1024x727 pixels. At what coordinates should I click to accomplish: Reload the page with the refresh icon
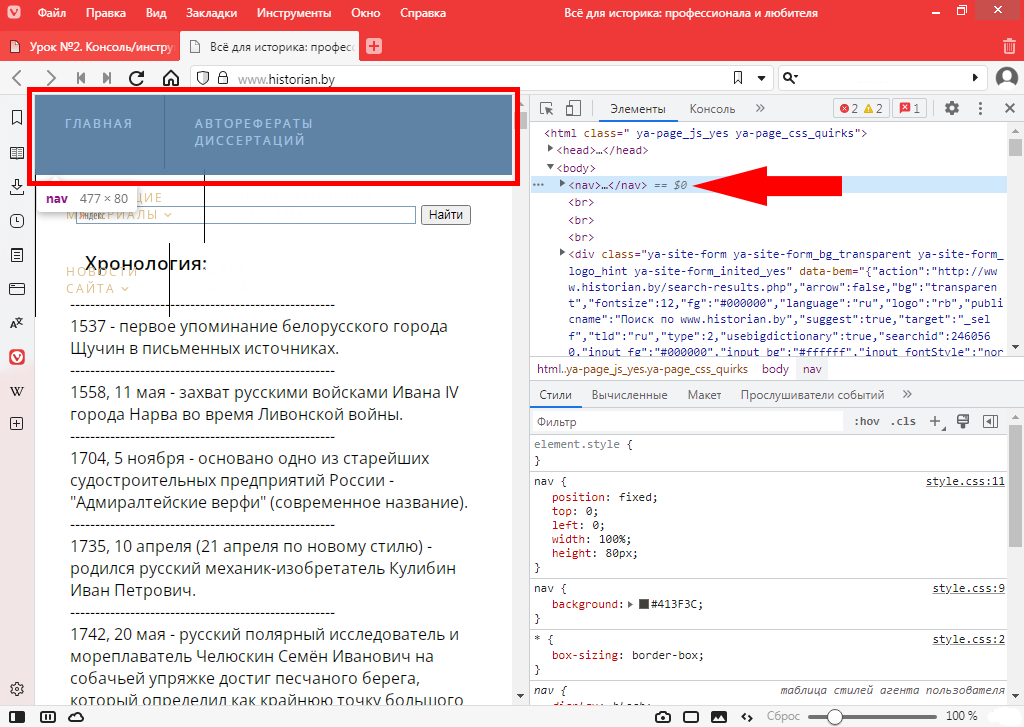137,78
